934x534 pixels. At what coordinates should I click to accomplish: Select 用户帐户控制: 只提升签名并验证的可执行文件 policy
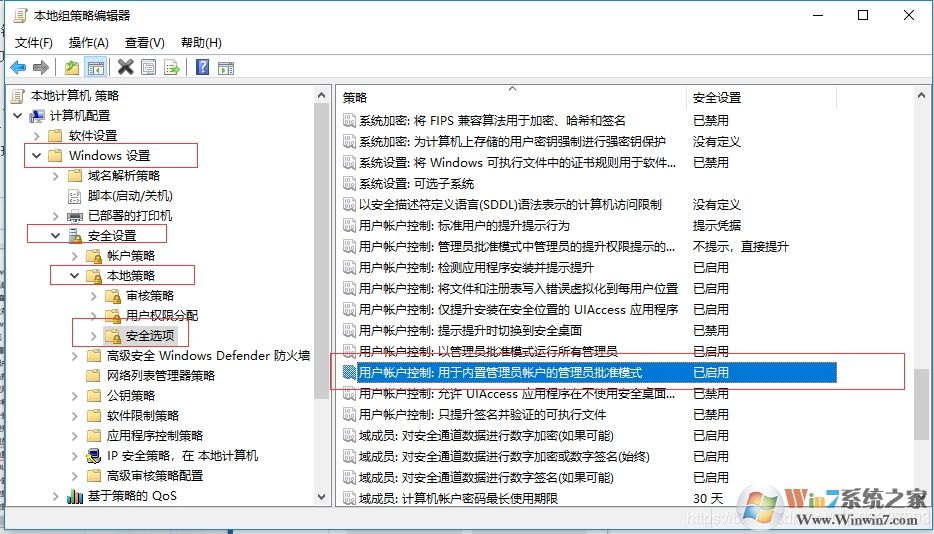pyautogui.click(x=482, y=414)
